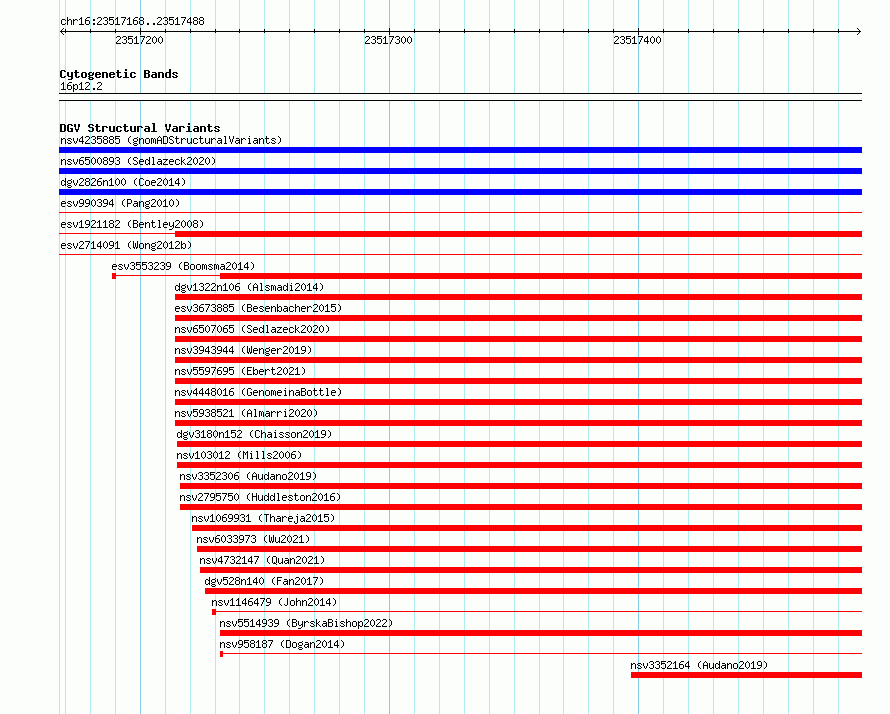The height and width of the screenshot is (714, 890).
Task: Click nsv958187 (Dogan2014) label
Action: (x=282, y=644)
